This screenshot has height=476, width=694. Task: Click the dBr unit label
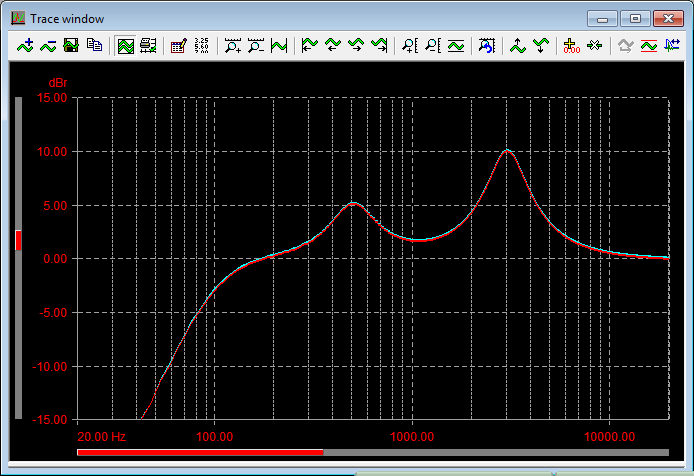[58, 83]
